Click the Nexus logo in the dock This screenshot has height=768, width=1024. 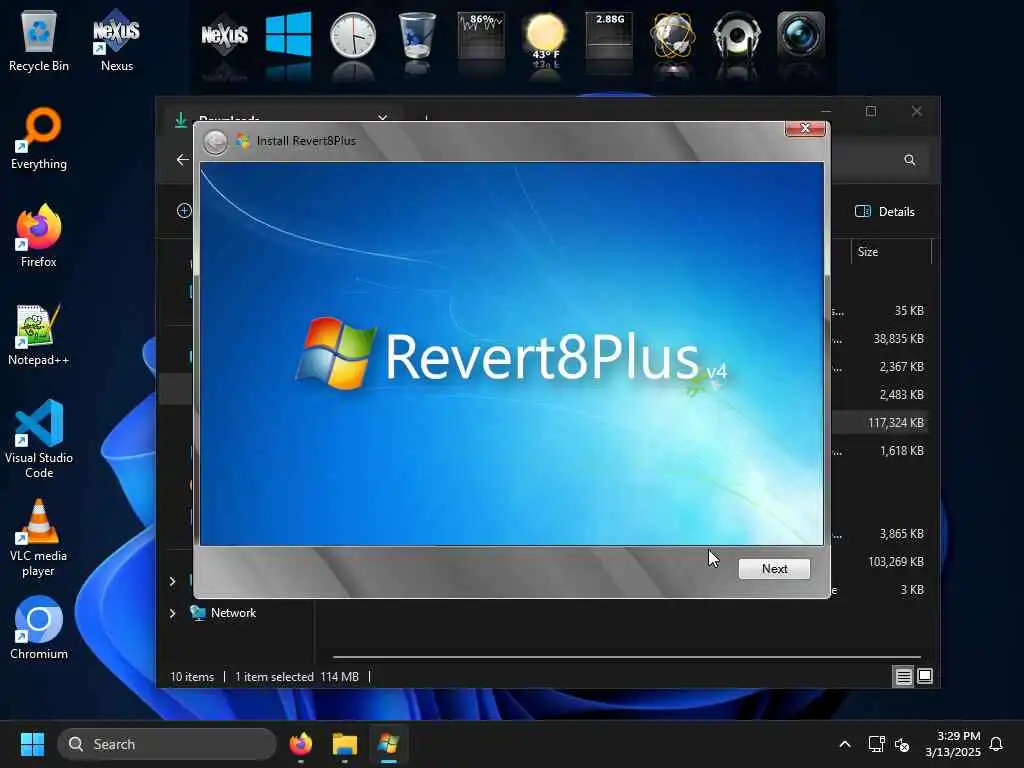tap(224, 35)
